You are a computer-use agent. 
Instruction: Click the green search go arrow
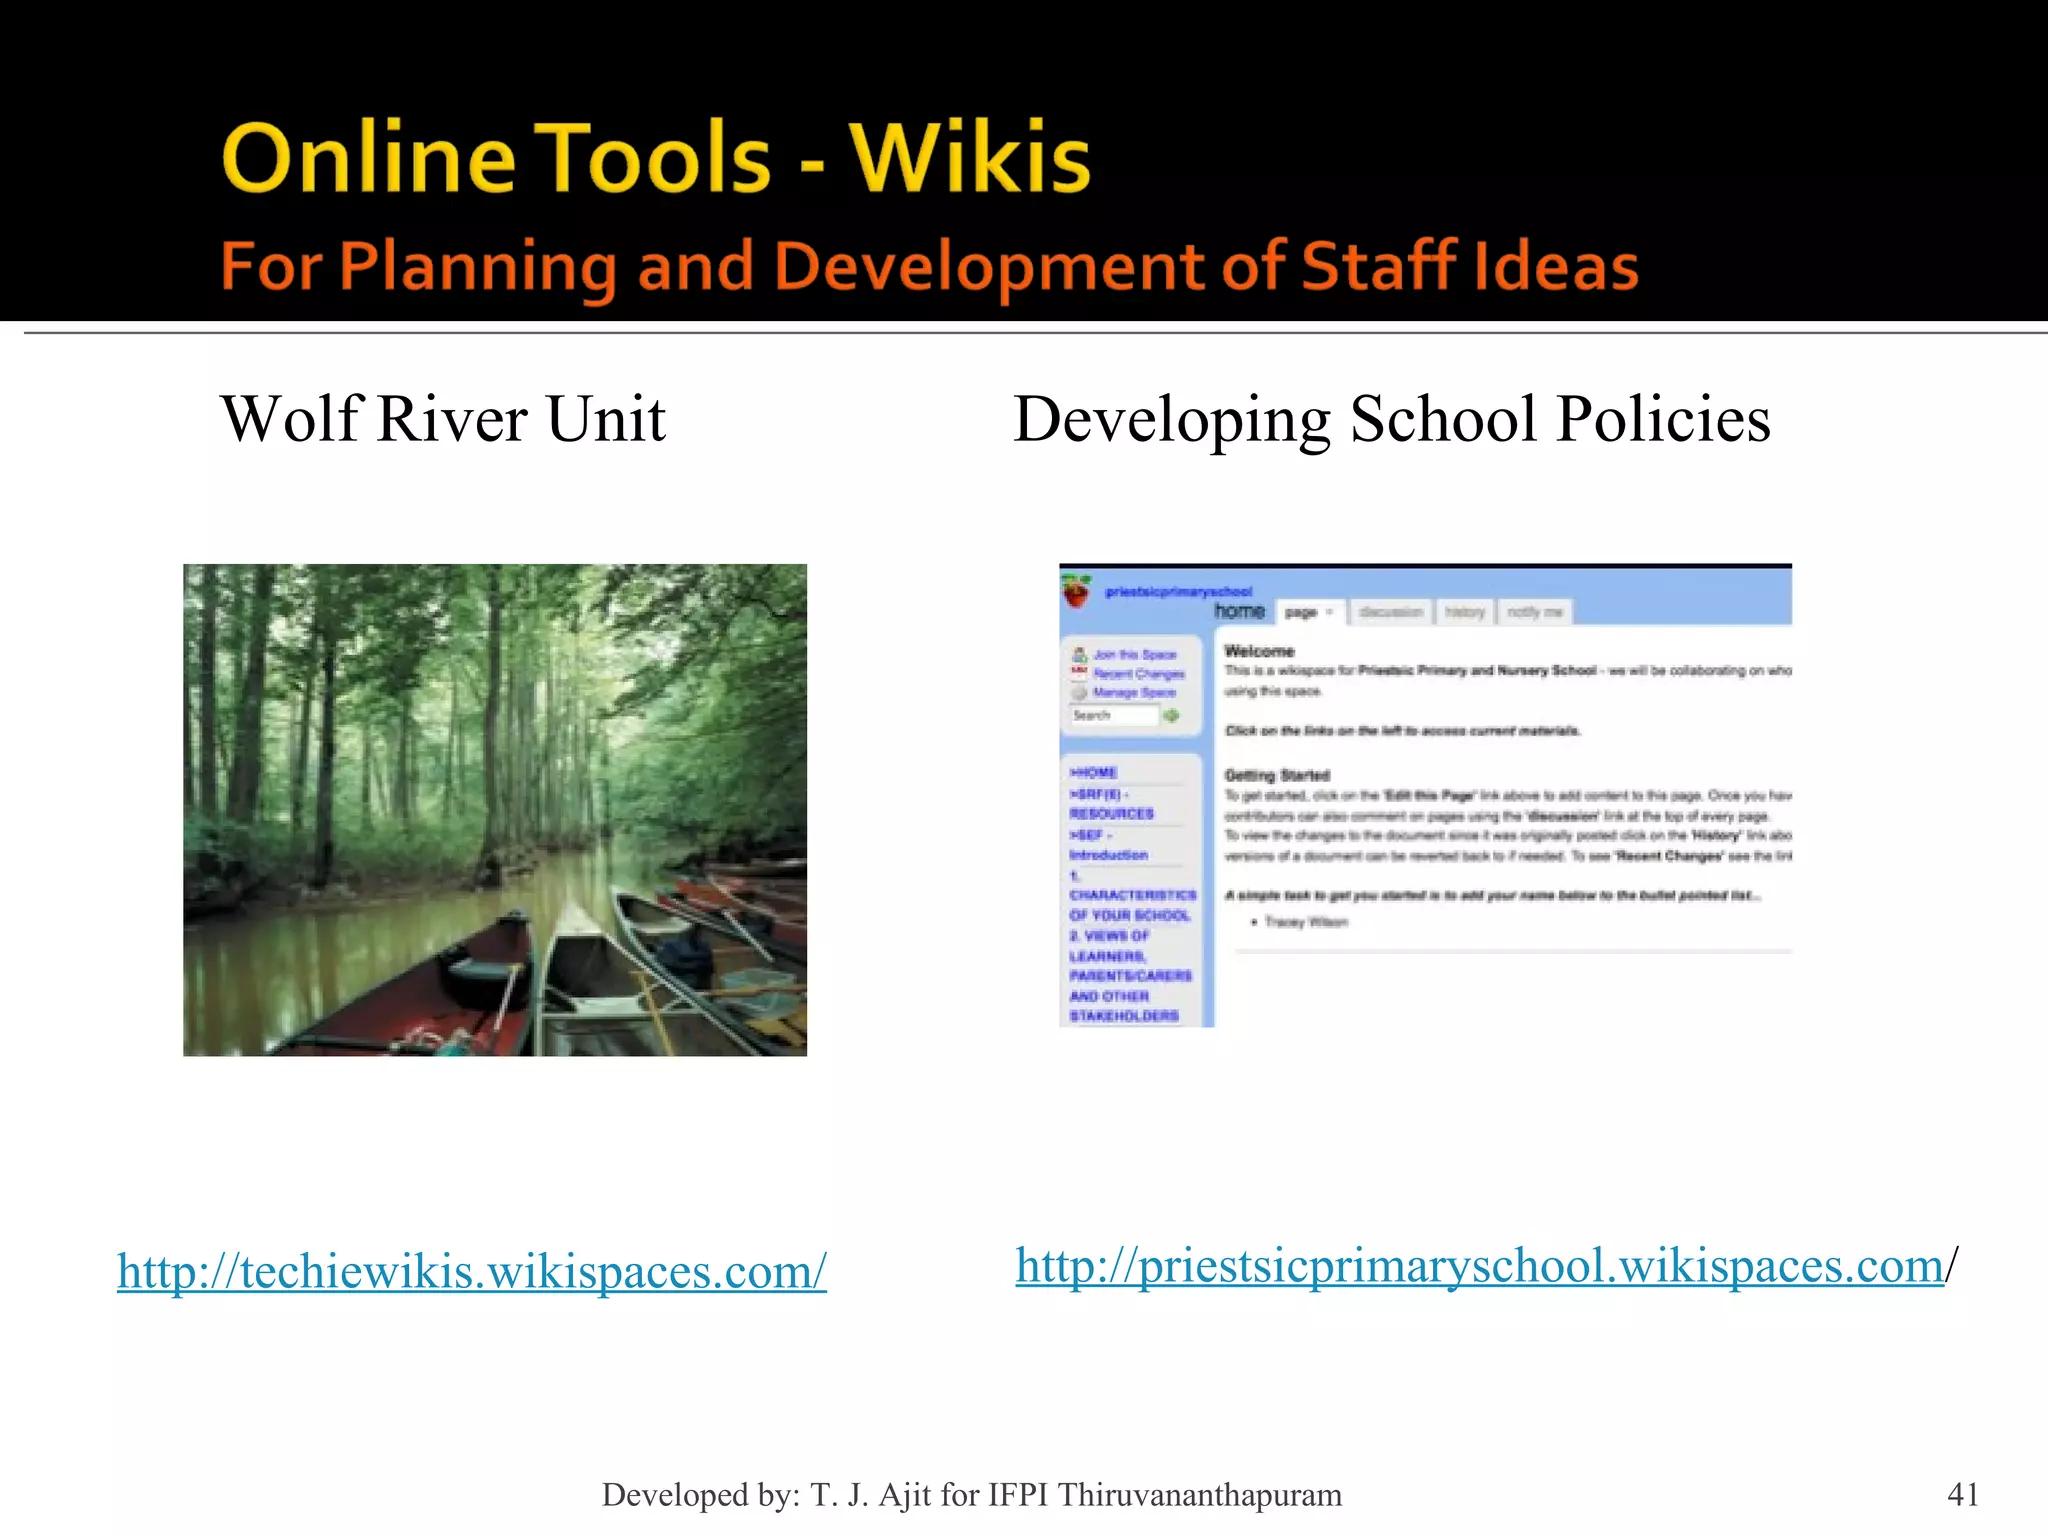point(1172,715)
